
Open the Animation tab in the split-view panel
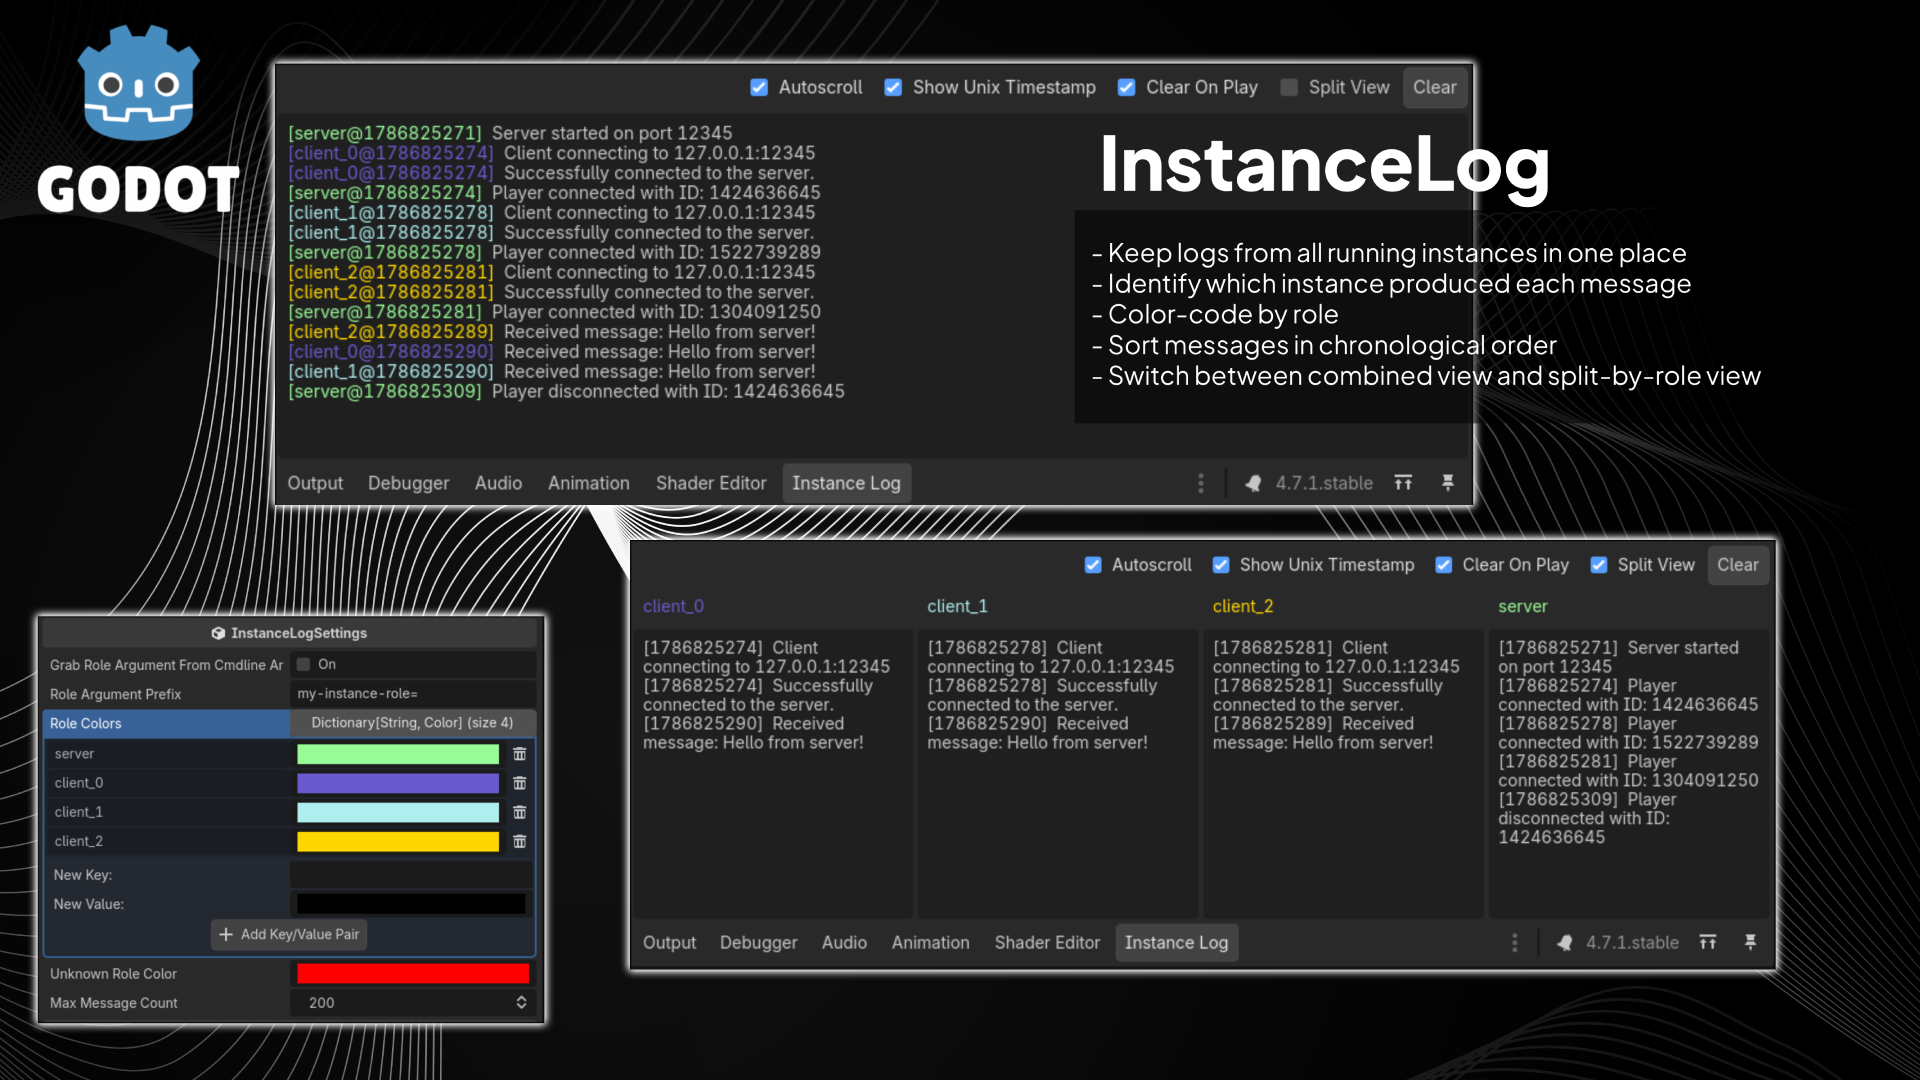coord(930,943)
